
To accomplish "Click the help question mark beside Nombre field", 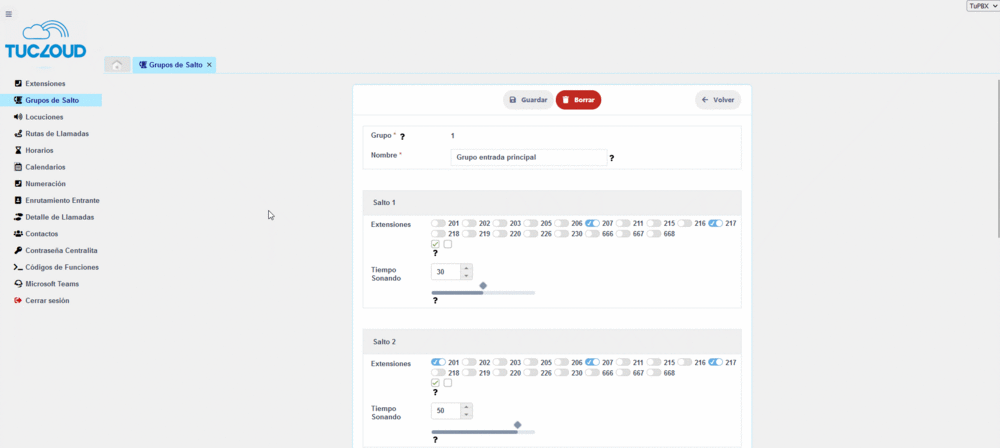I will (x=611, y=158).
